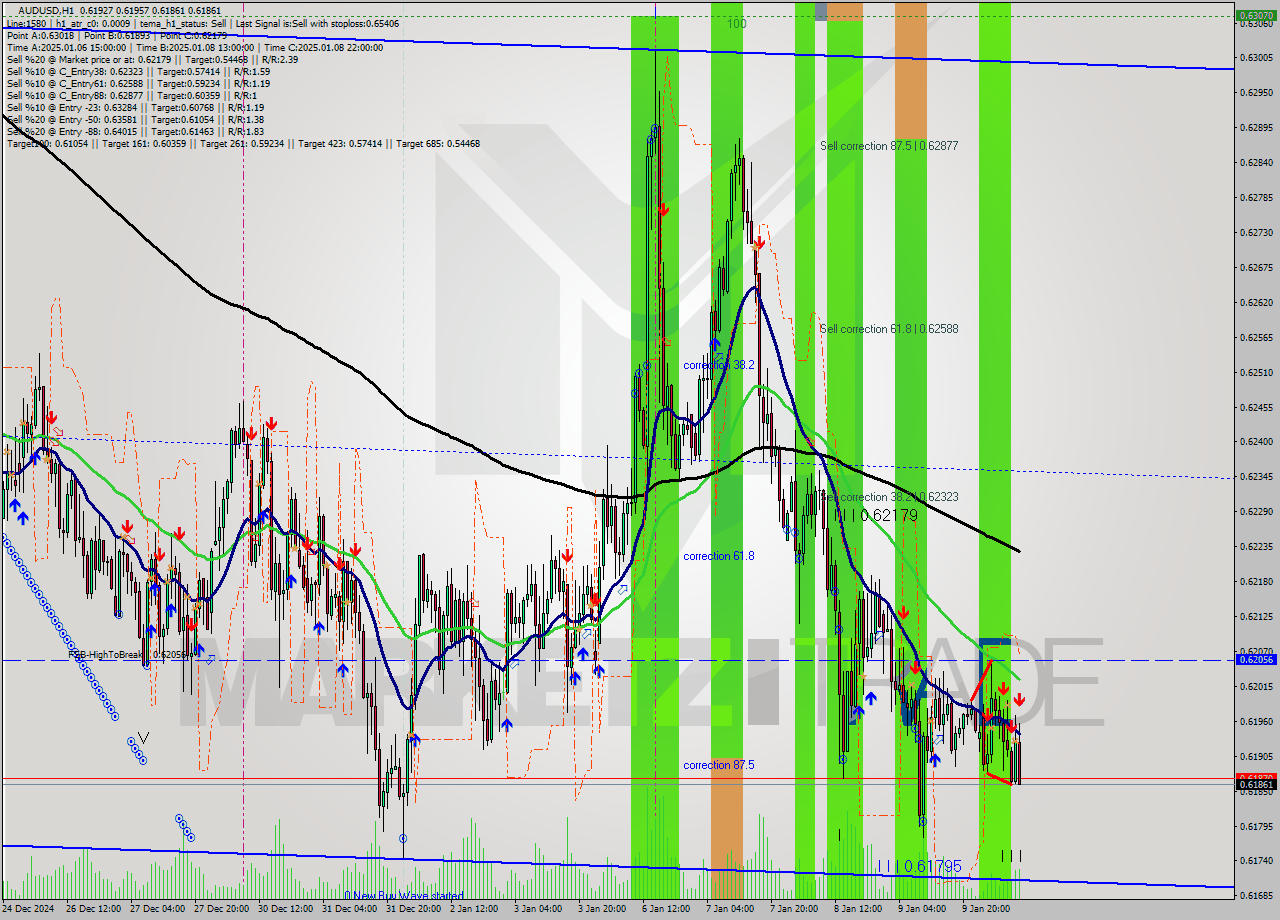Click the '8 Jan 12:00' time label

click(858, 909)
